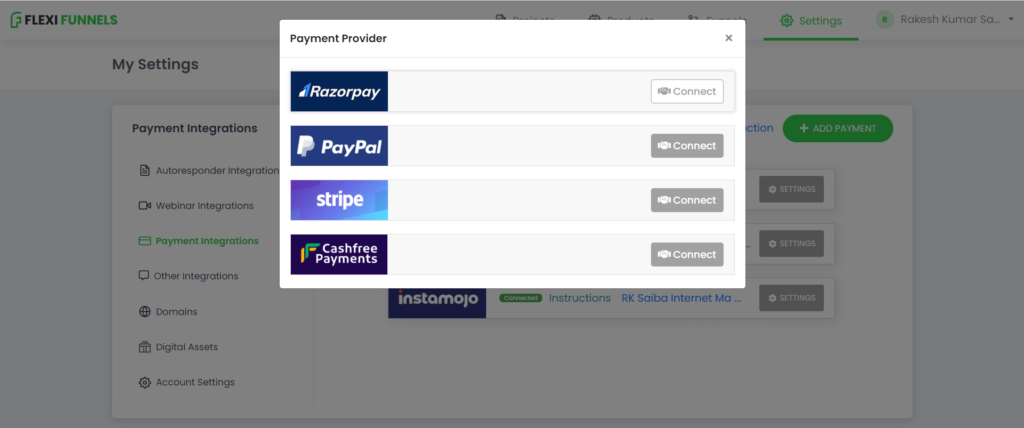Connect the Cashfree Payments provider
Screen dimensions: 1024x428
tap(687, 254)
